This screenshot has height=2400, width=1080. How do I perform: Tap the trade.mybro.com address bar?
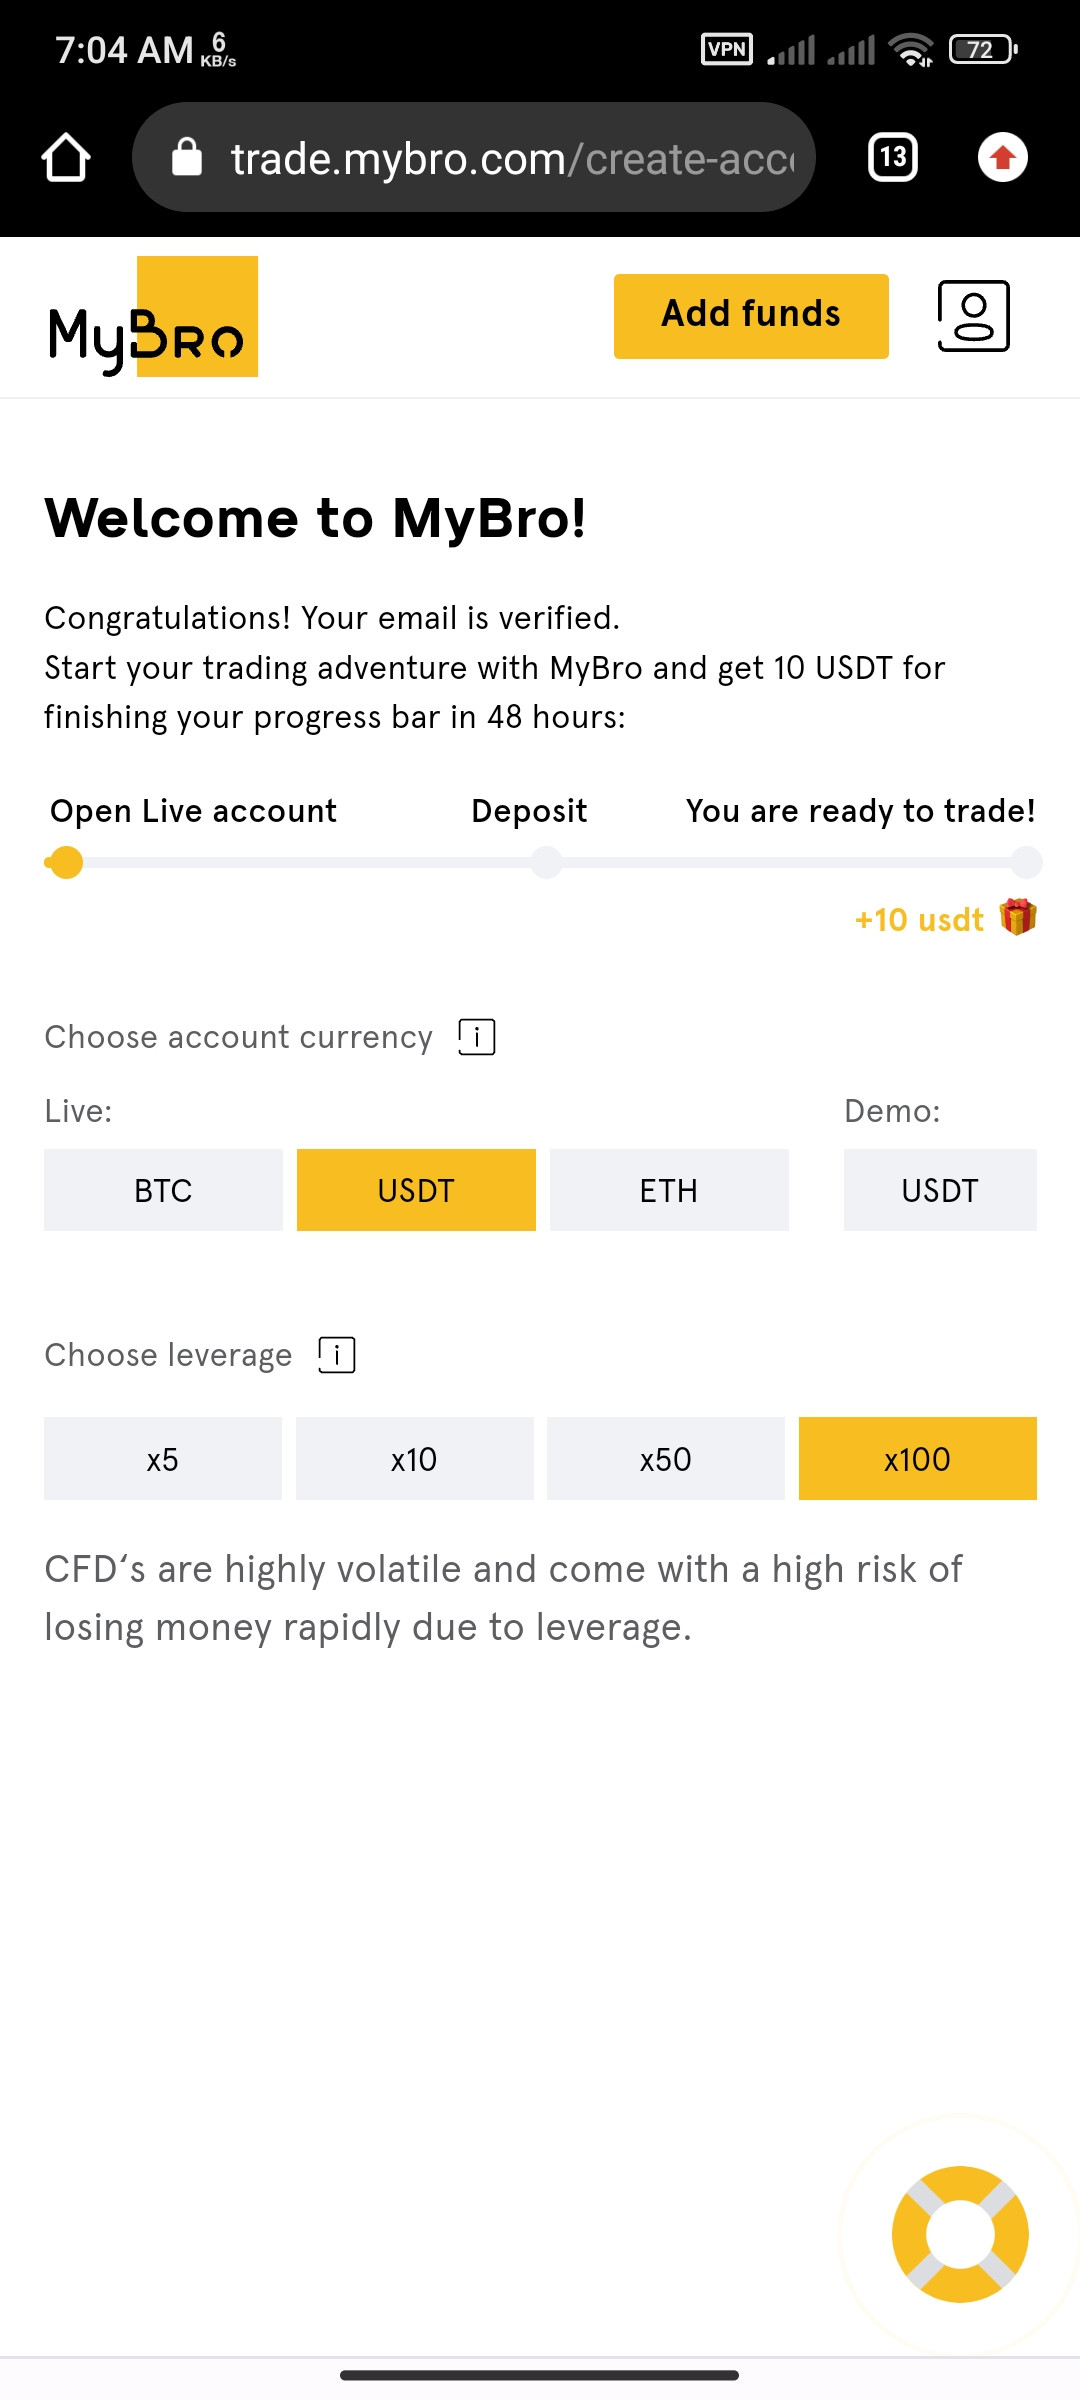click(x=474, y=158)
